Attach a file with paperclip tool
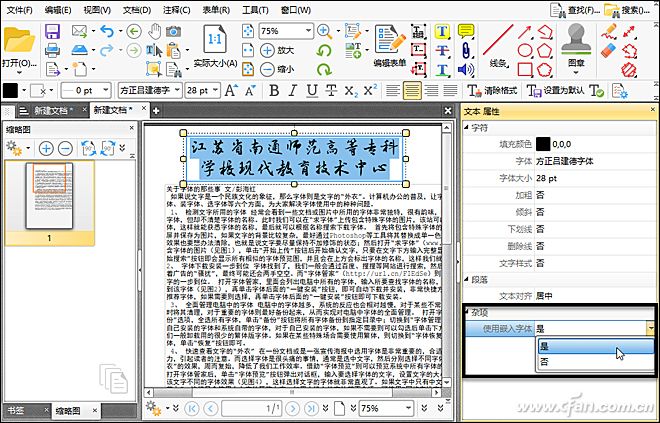Viewport: 660px width, 423px height. 466,50
